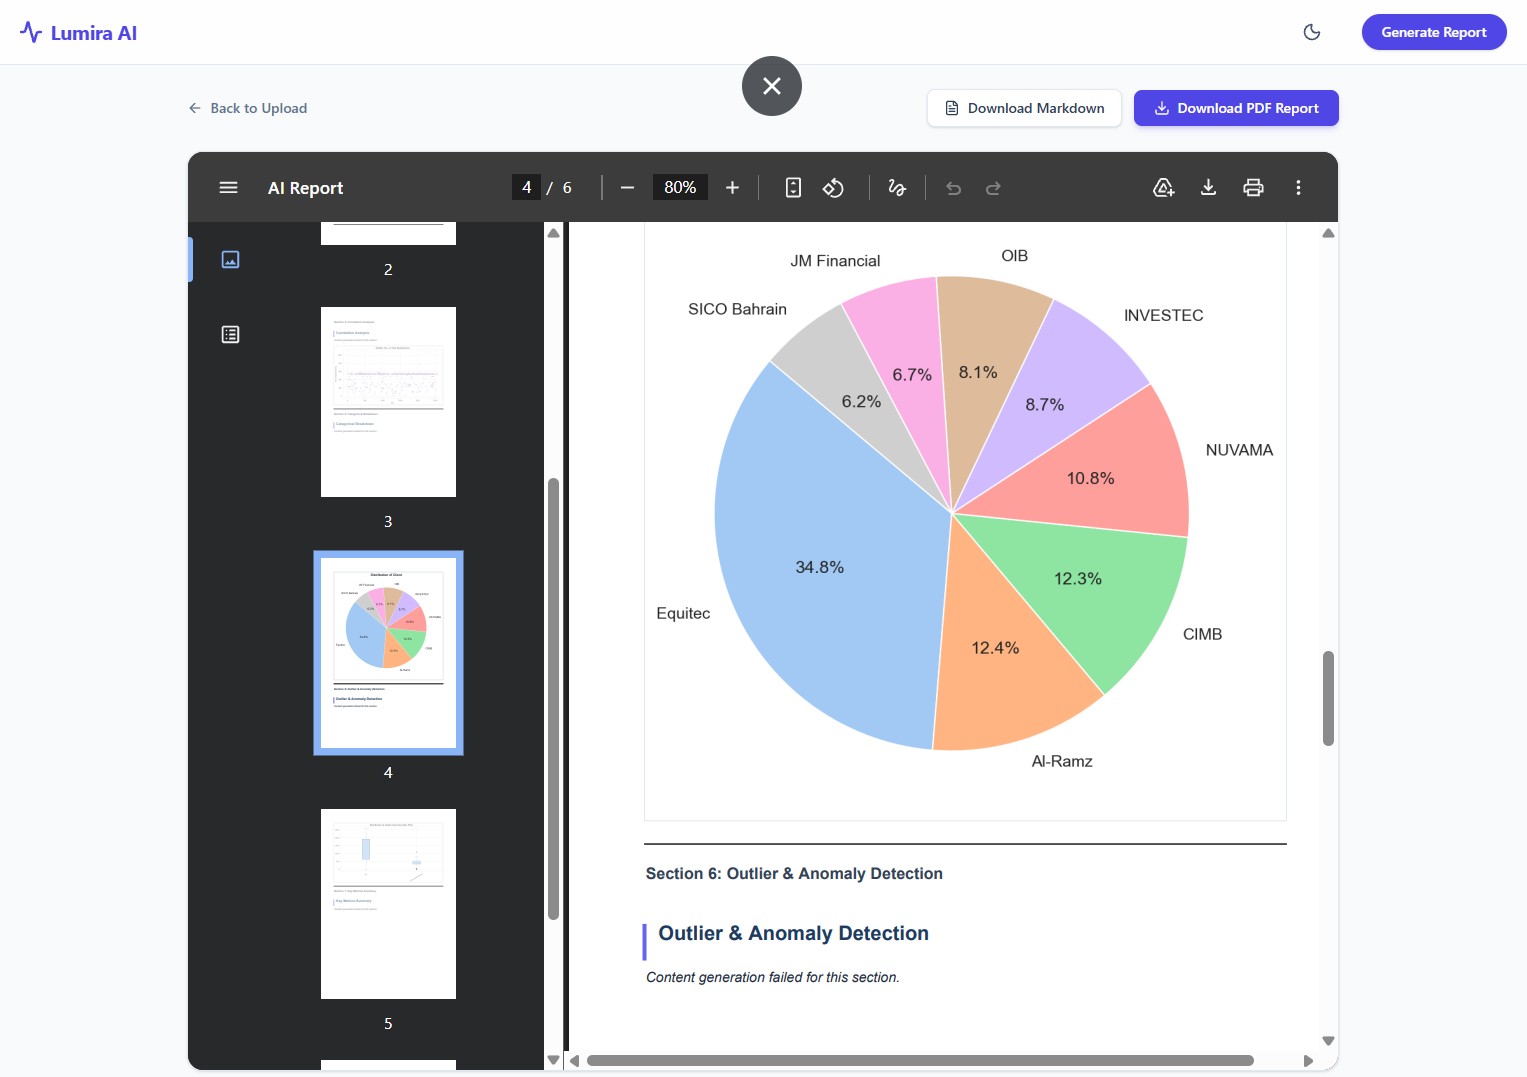The height and width of the screenshot is (1077, 1527).
Task: Click the 'AI Report' document title
Action: pyautogui.click(x=305, y=188)
